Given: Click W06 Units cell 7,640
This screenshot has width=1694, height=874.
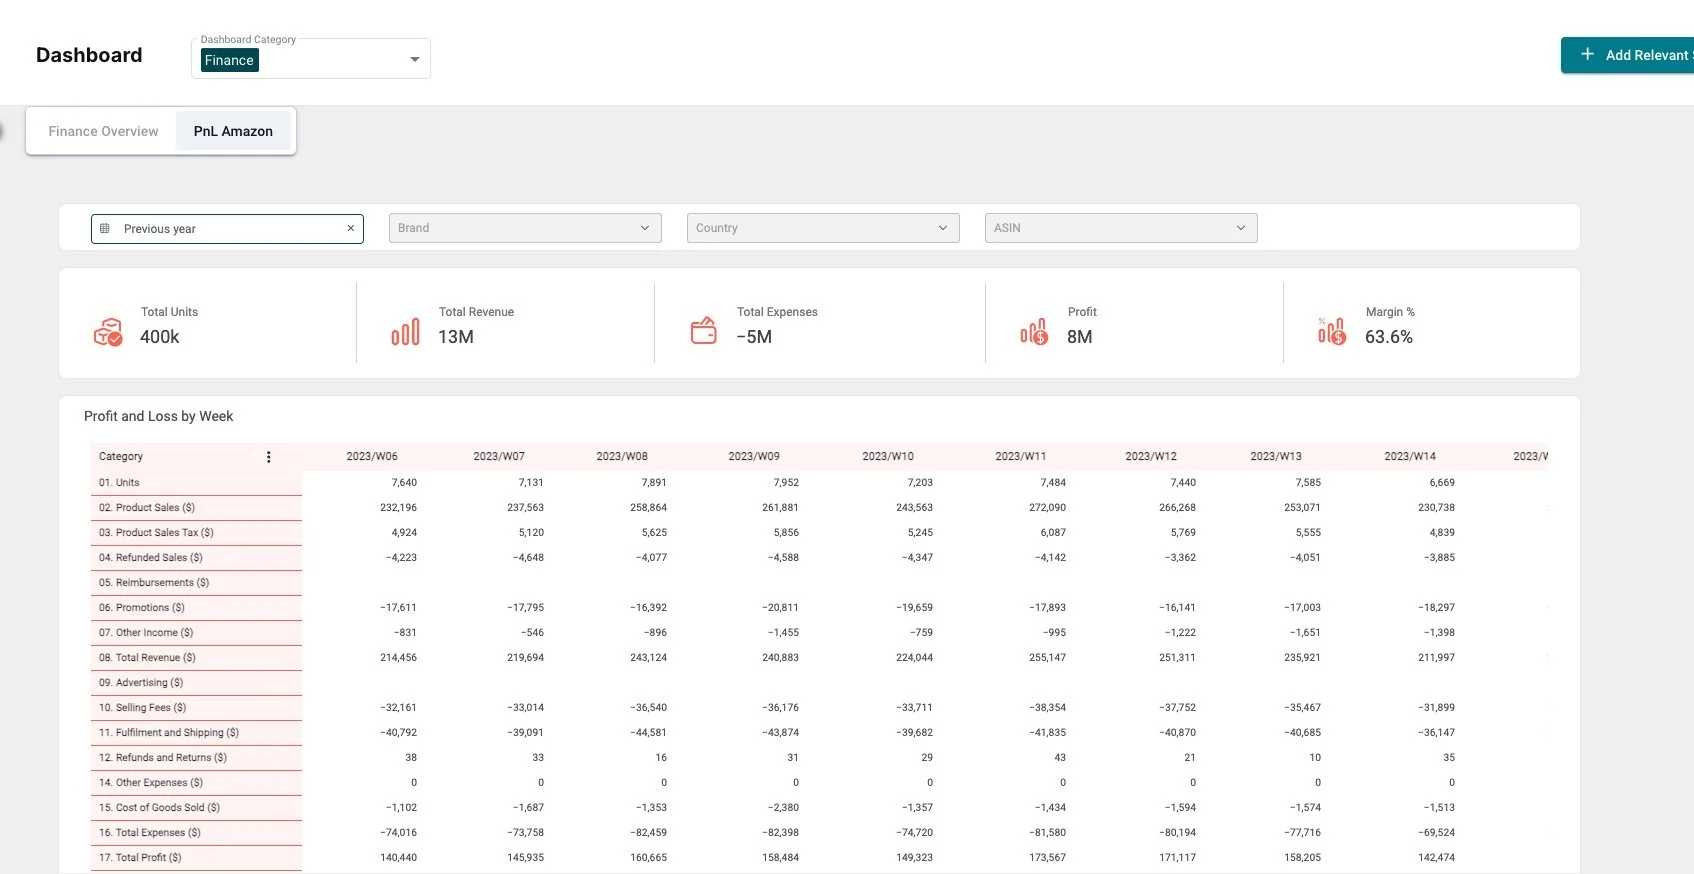Looking at the screenshot, I should point(404,482).
